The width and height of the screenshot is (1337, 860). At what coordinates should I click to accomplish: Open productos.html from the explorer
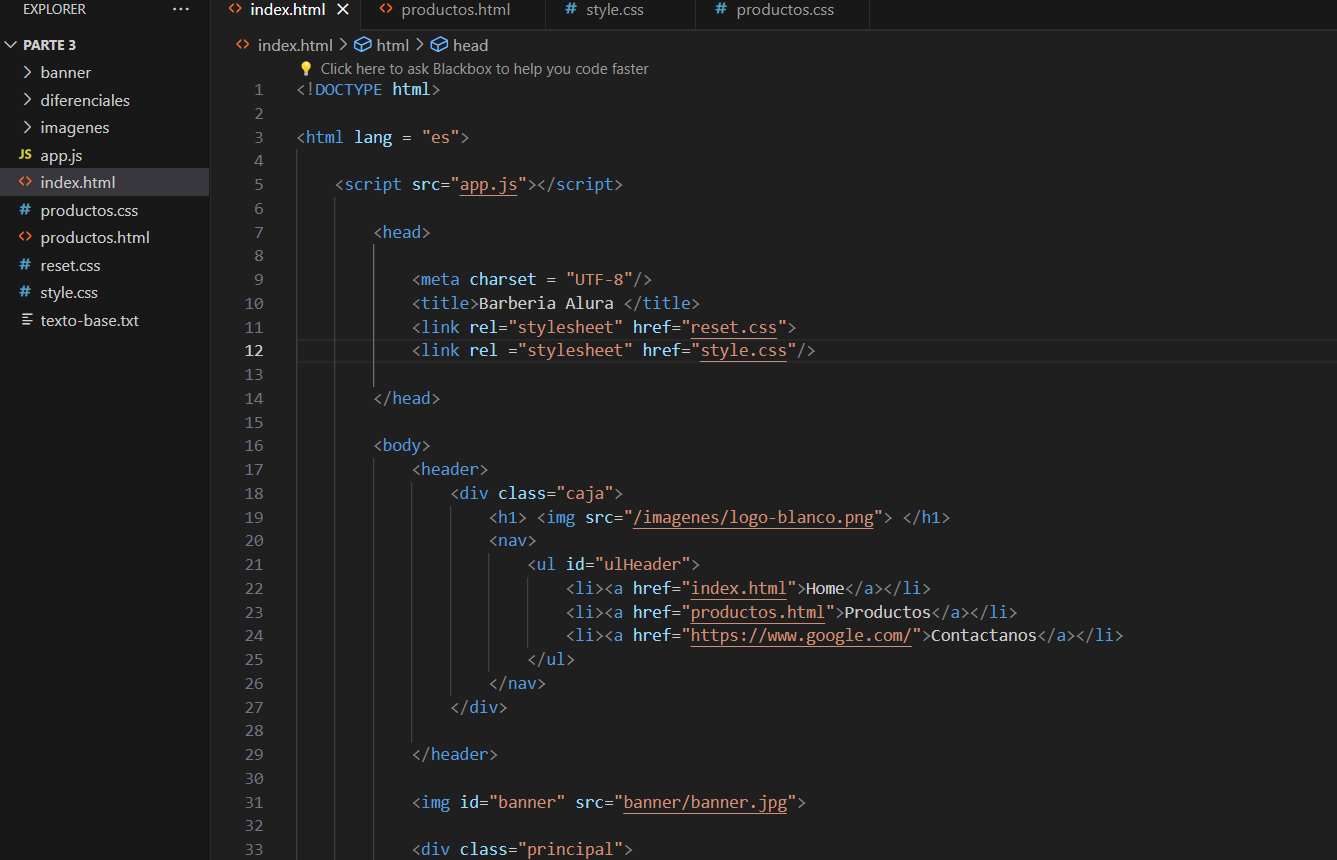coord(104,237)
